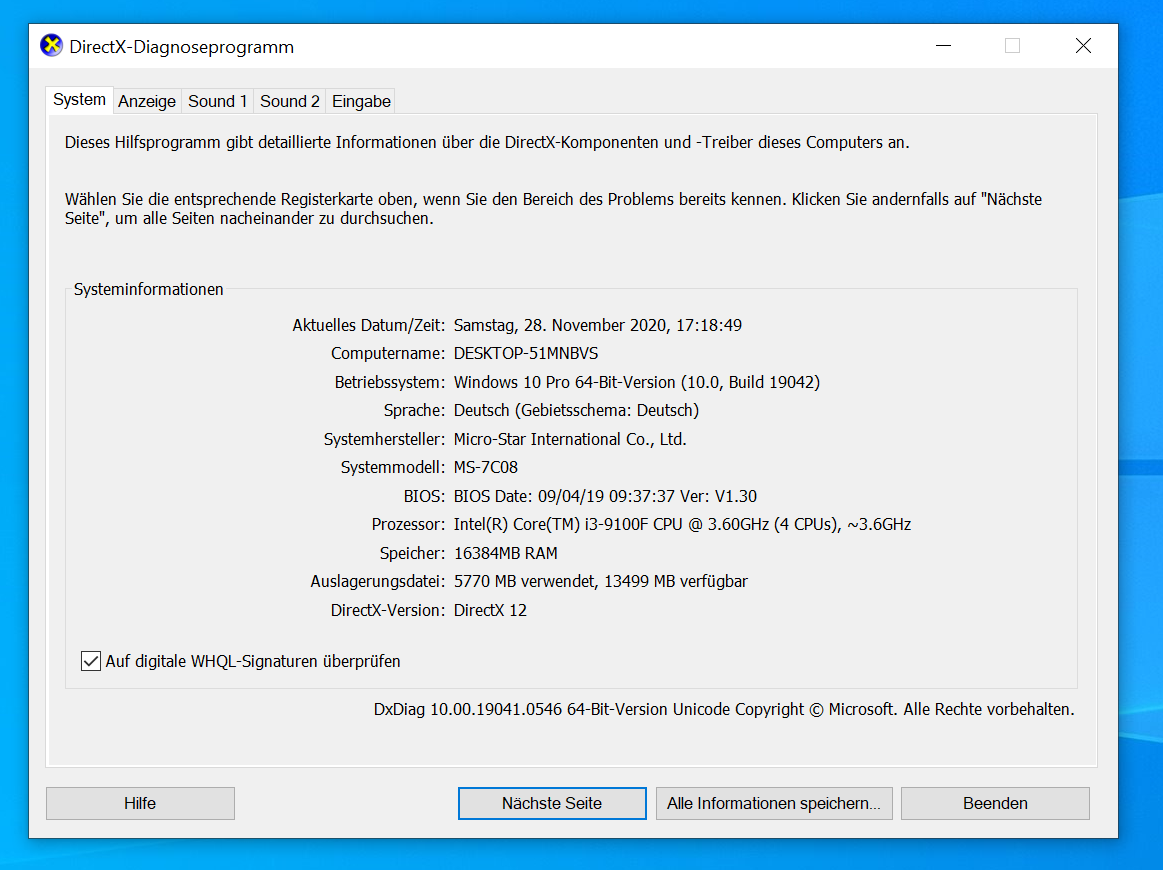Click the DirectX-Diagnoseprogramm window title
Viewport: 1163px width, 870px height.
[182, 47]
